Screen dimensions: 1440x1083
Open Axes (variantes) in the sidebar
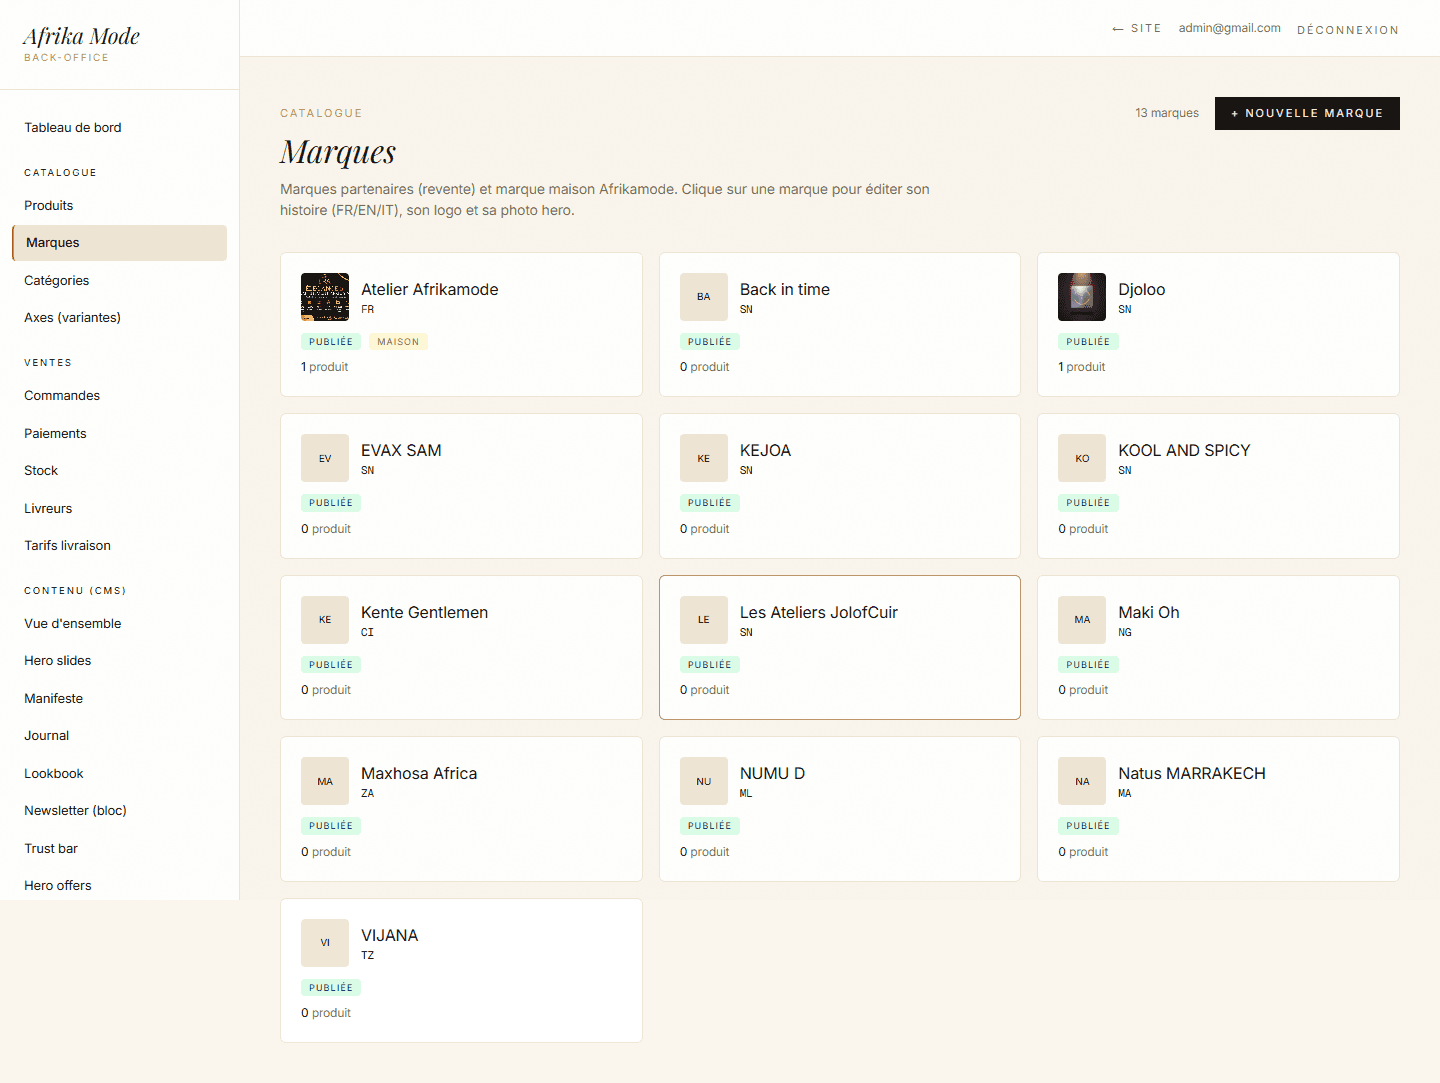pyautogui.click(x=119, y=318)
